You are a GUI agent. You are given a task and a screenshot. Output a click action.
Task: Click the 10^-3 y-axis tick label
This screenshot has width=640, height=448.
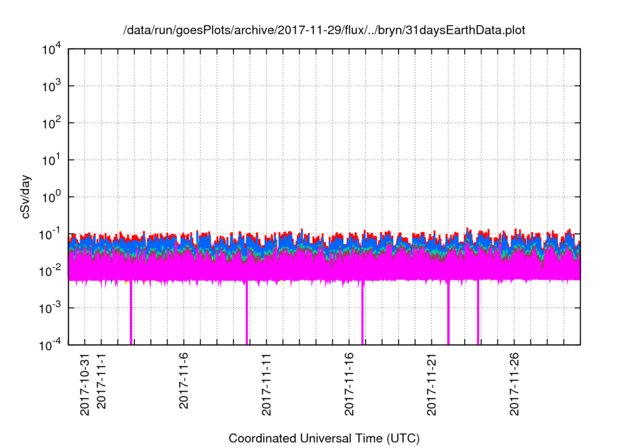coord(51,308)
